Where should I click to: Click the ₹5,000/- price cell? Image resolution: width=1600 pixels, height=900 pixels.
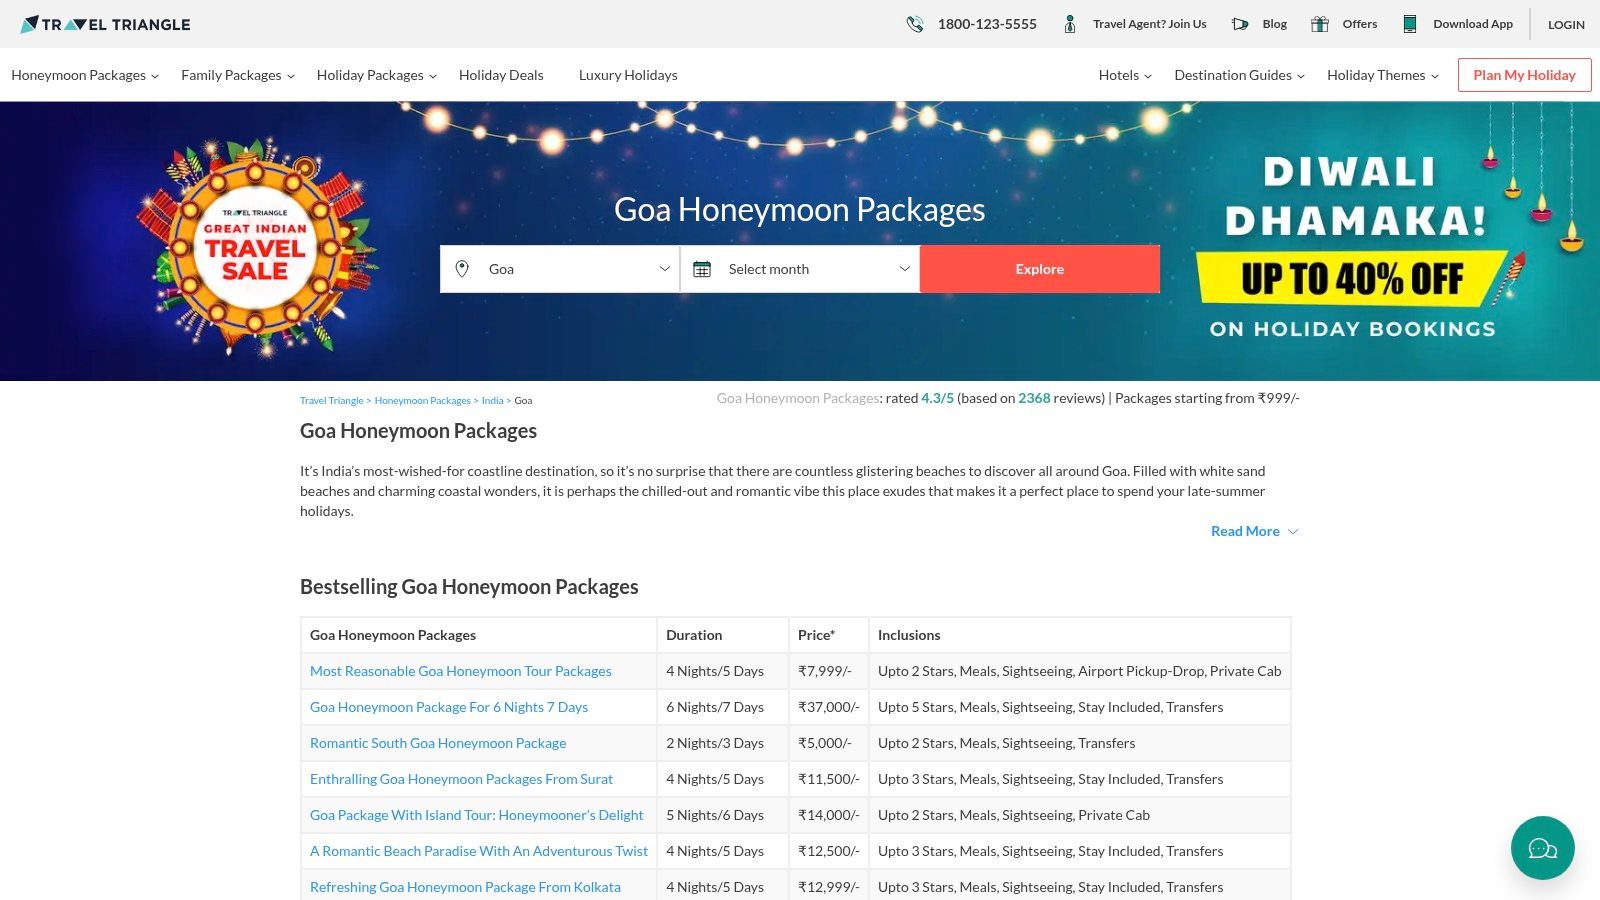coord(828,743)
